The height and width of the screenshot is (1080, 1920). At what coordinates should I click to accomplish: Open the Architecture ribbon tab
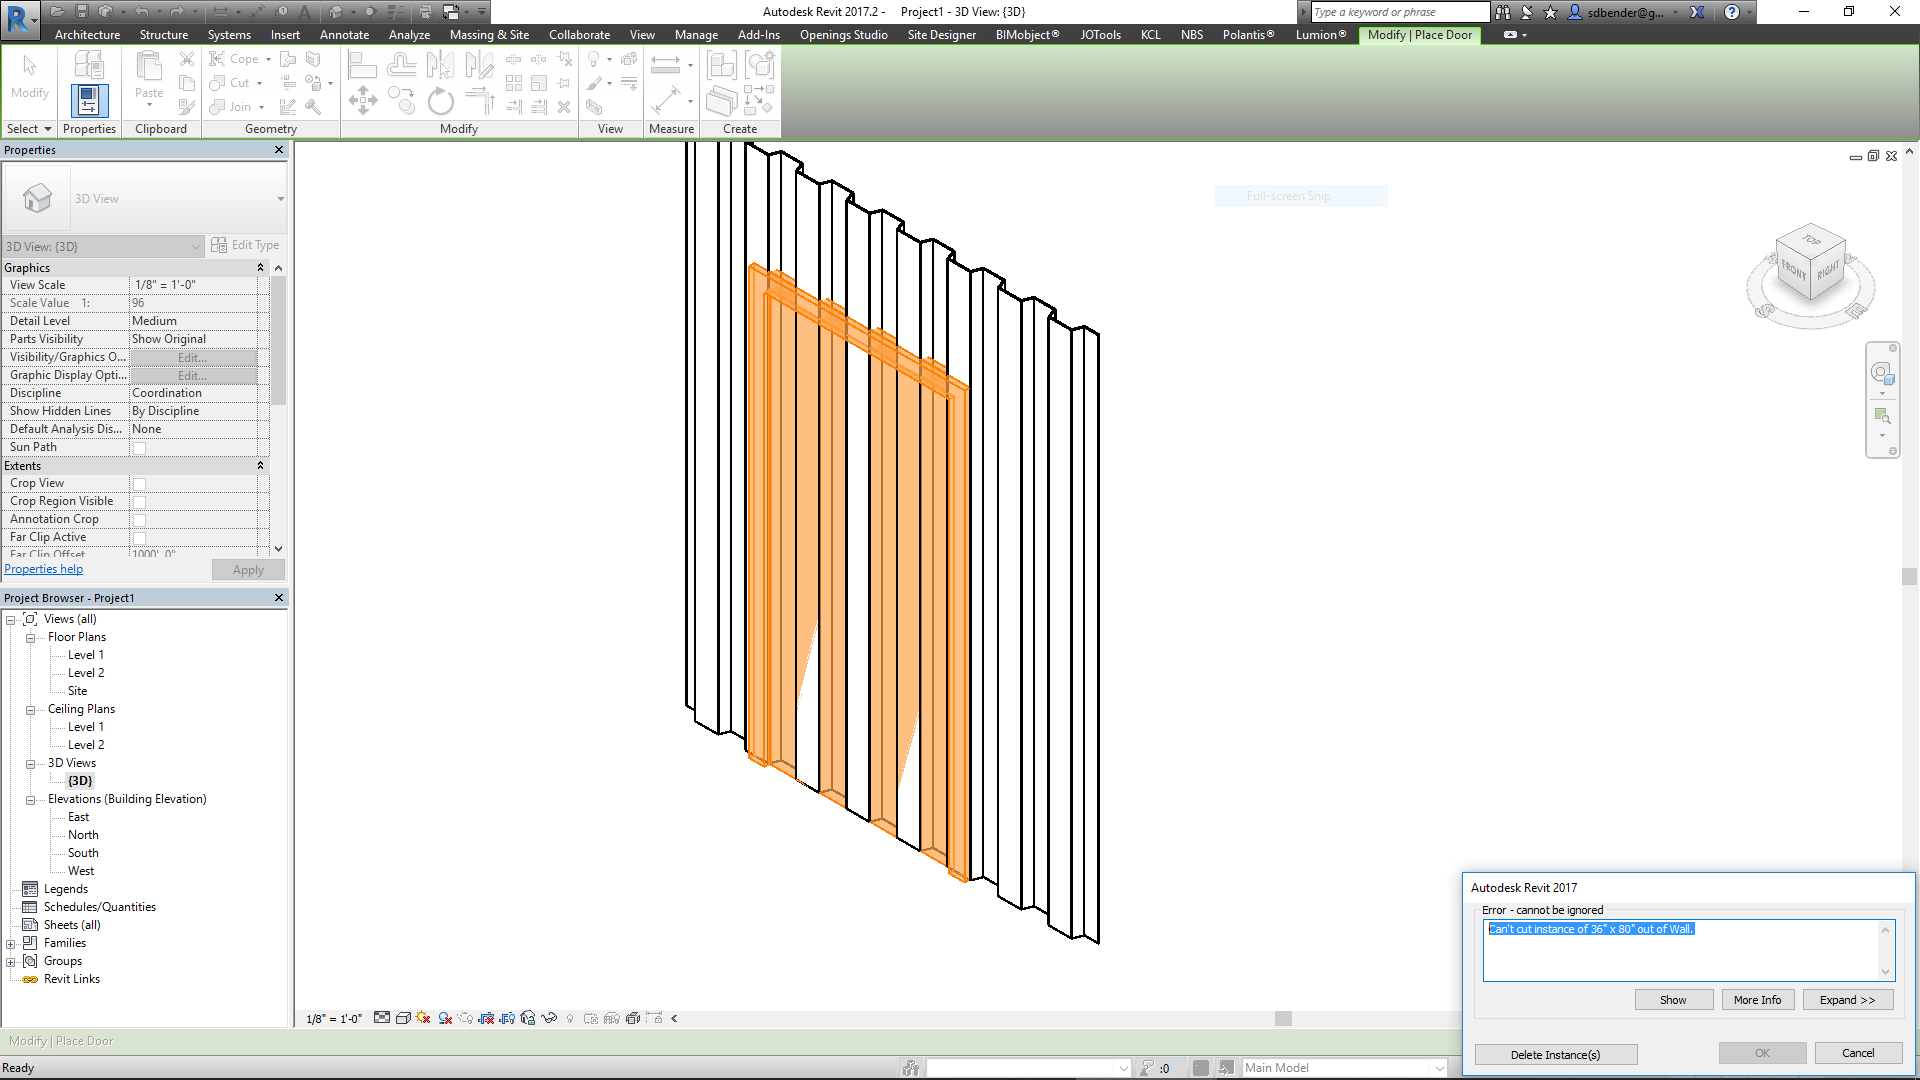[87, 35]
